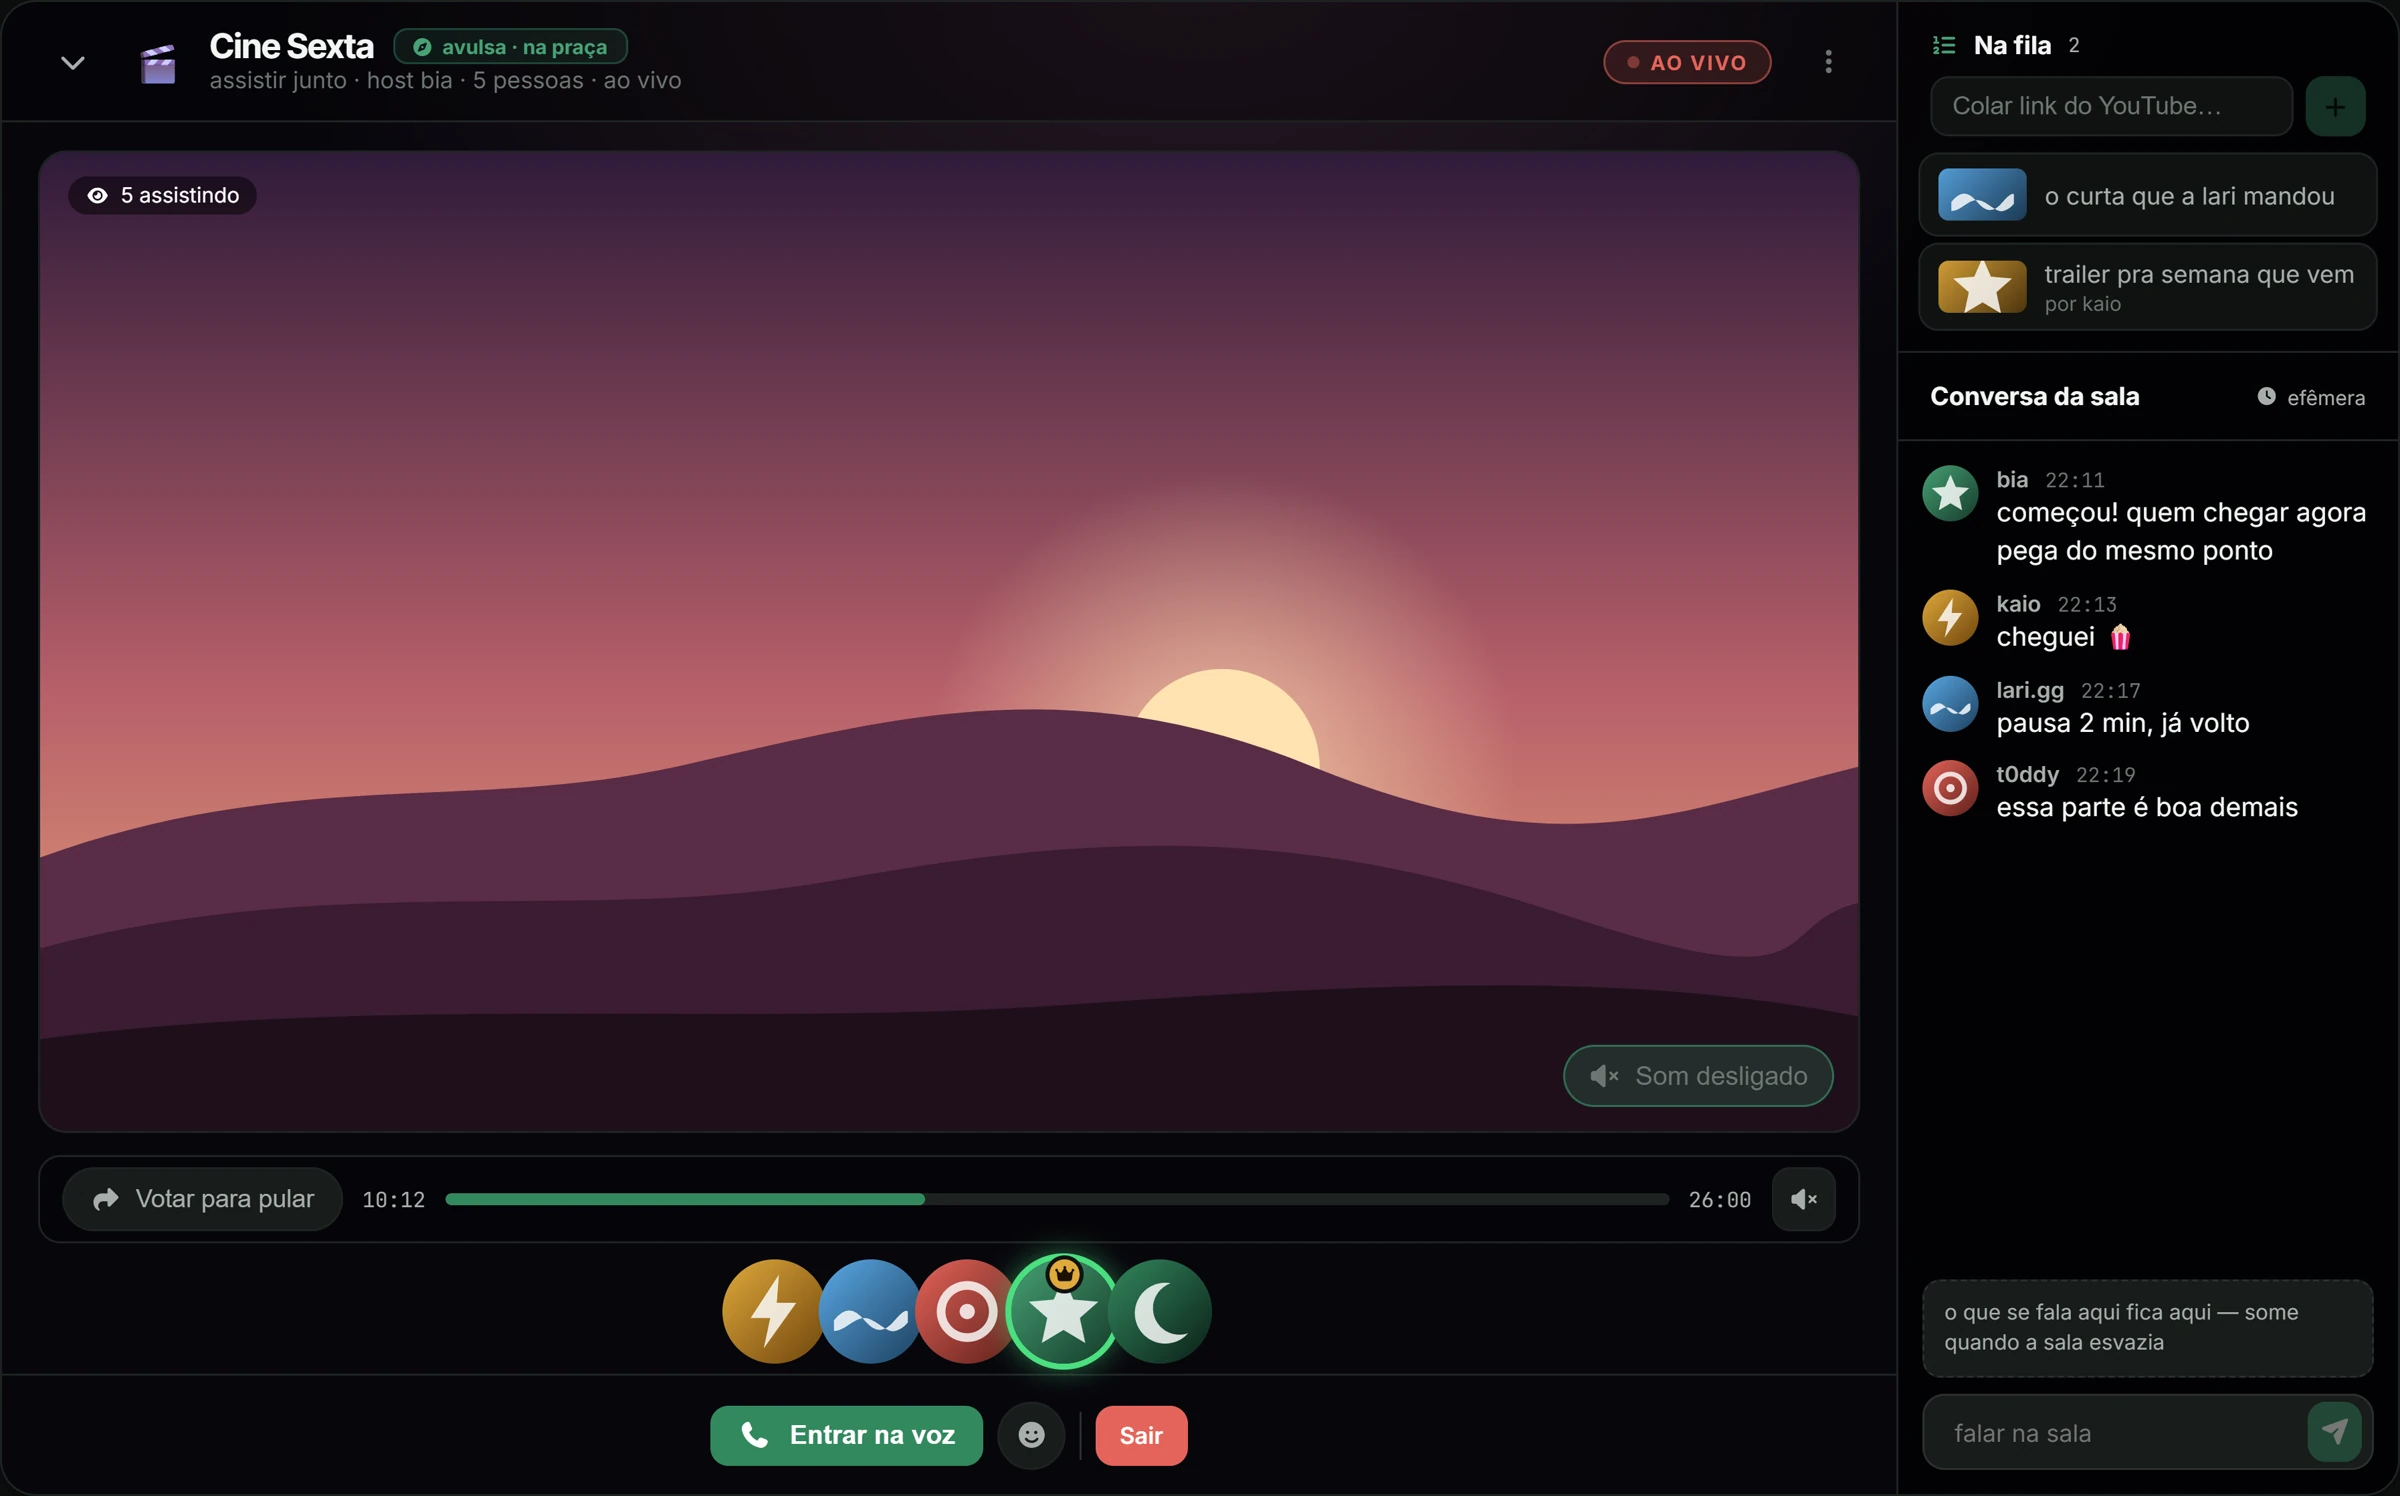Click kaio's lightning avatar in chat
Screen dimensions: 2400x1496
(1949, 617)
